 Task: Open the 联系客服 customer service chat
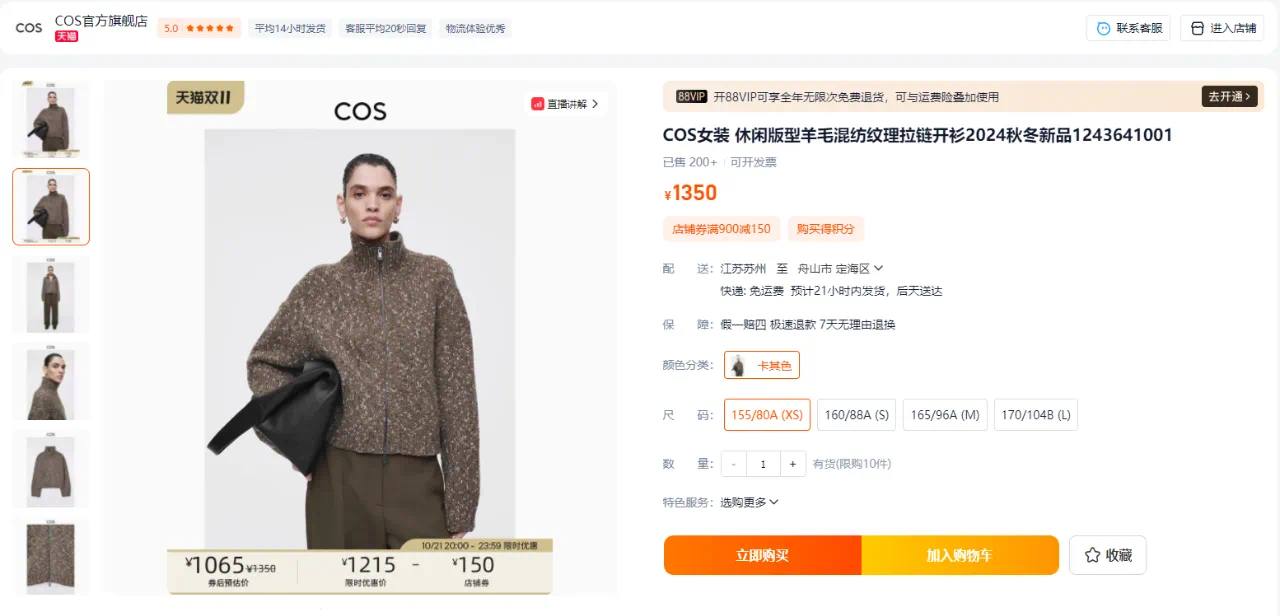click(1128, 28)
